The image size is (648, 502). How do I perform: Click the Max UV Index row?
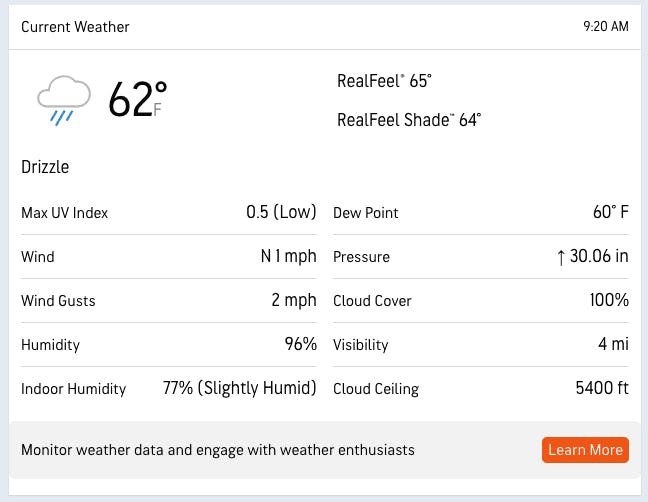(168, 213)
